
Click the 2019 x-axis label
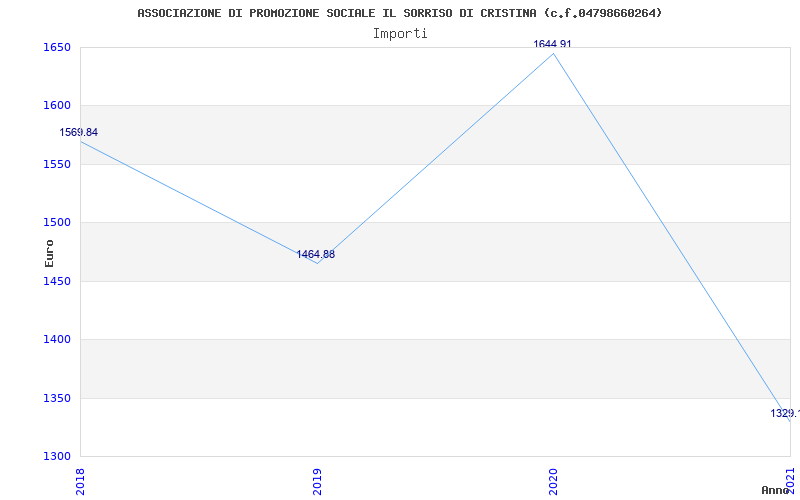(317, 482)
